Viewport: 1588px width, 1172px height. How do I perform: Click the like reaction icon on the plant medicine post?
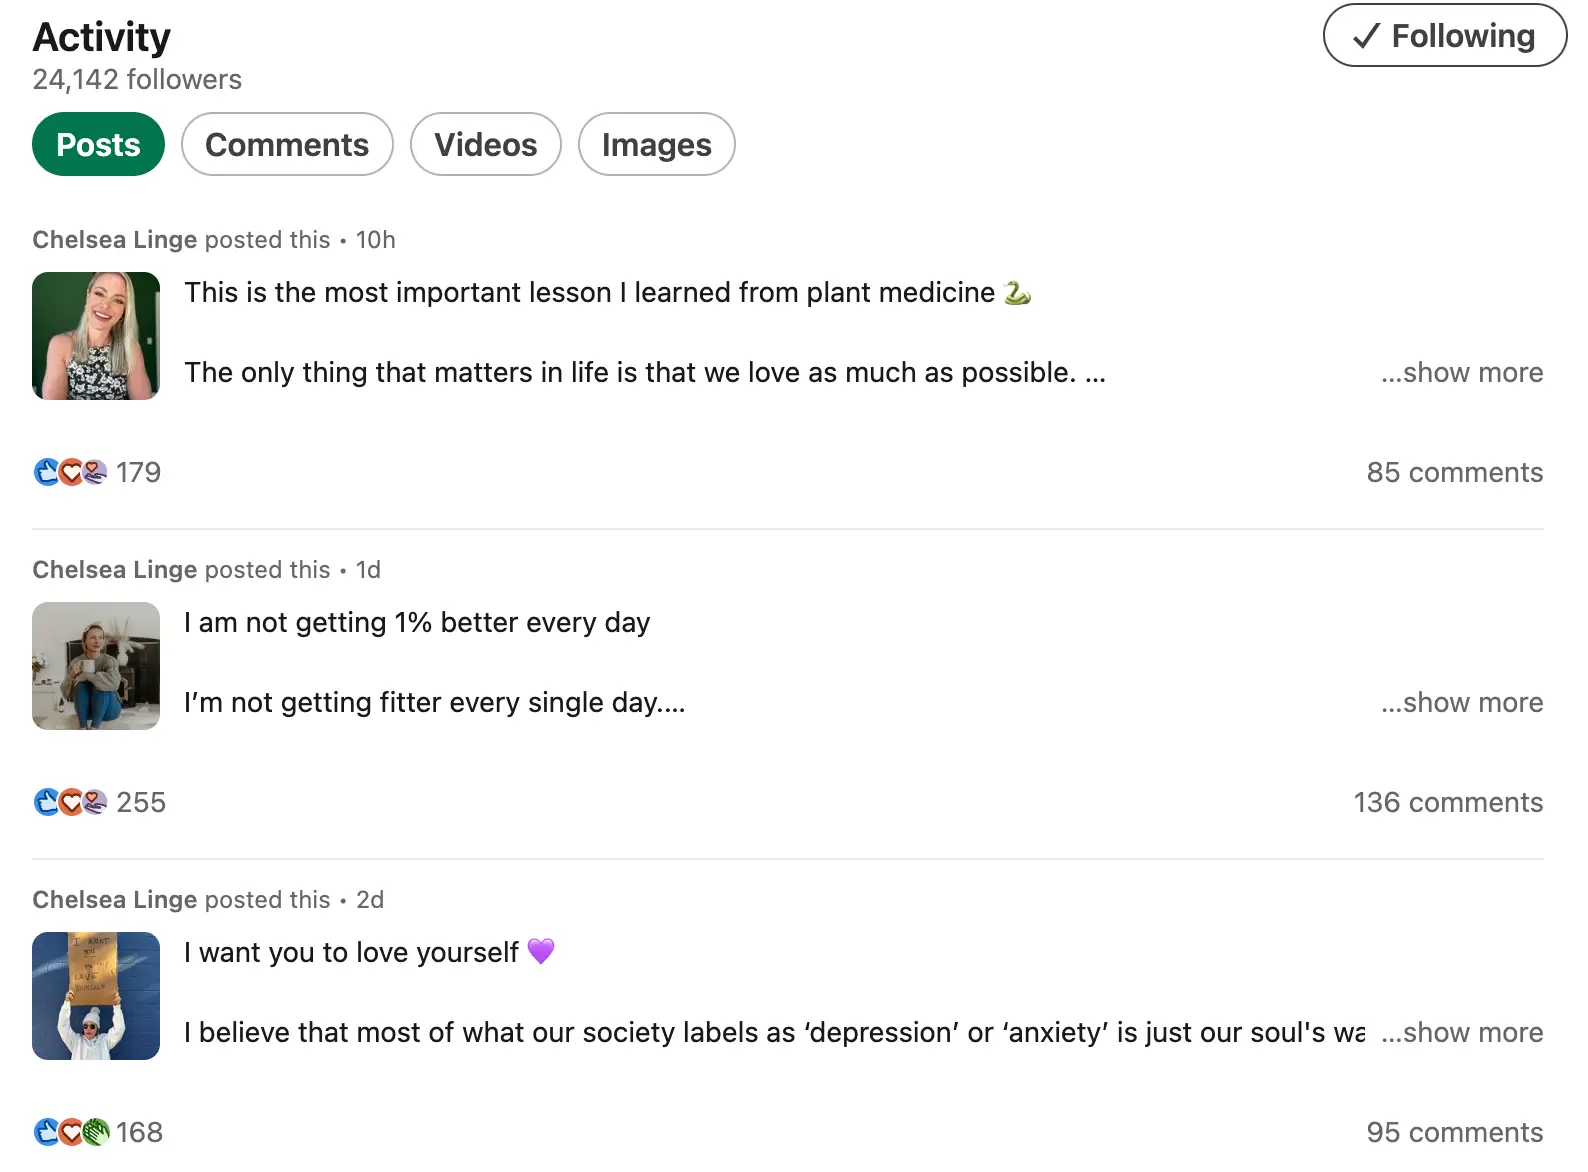tap(46, 472)
